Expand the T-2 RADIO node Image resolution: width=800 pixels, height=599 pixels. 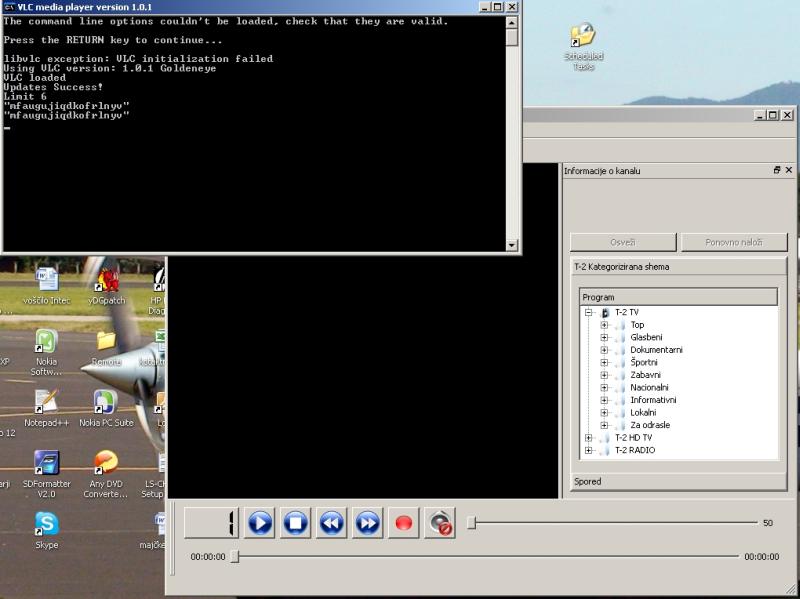pyautogui.click(x=589, y=450)
